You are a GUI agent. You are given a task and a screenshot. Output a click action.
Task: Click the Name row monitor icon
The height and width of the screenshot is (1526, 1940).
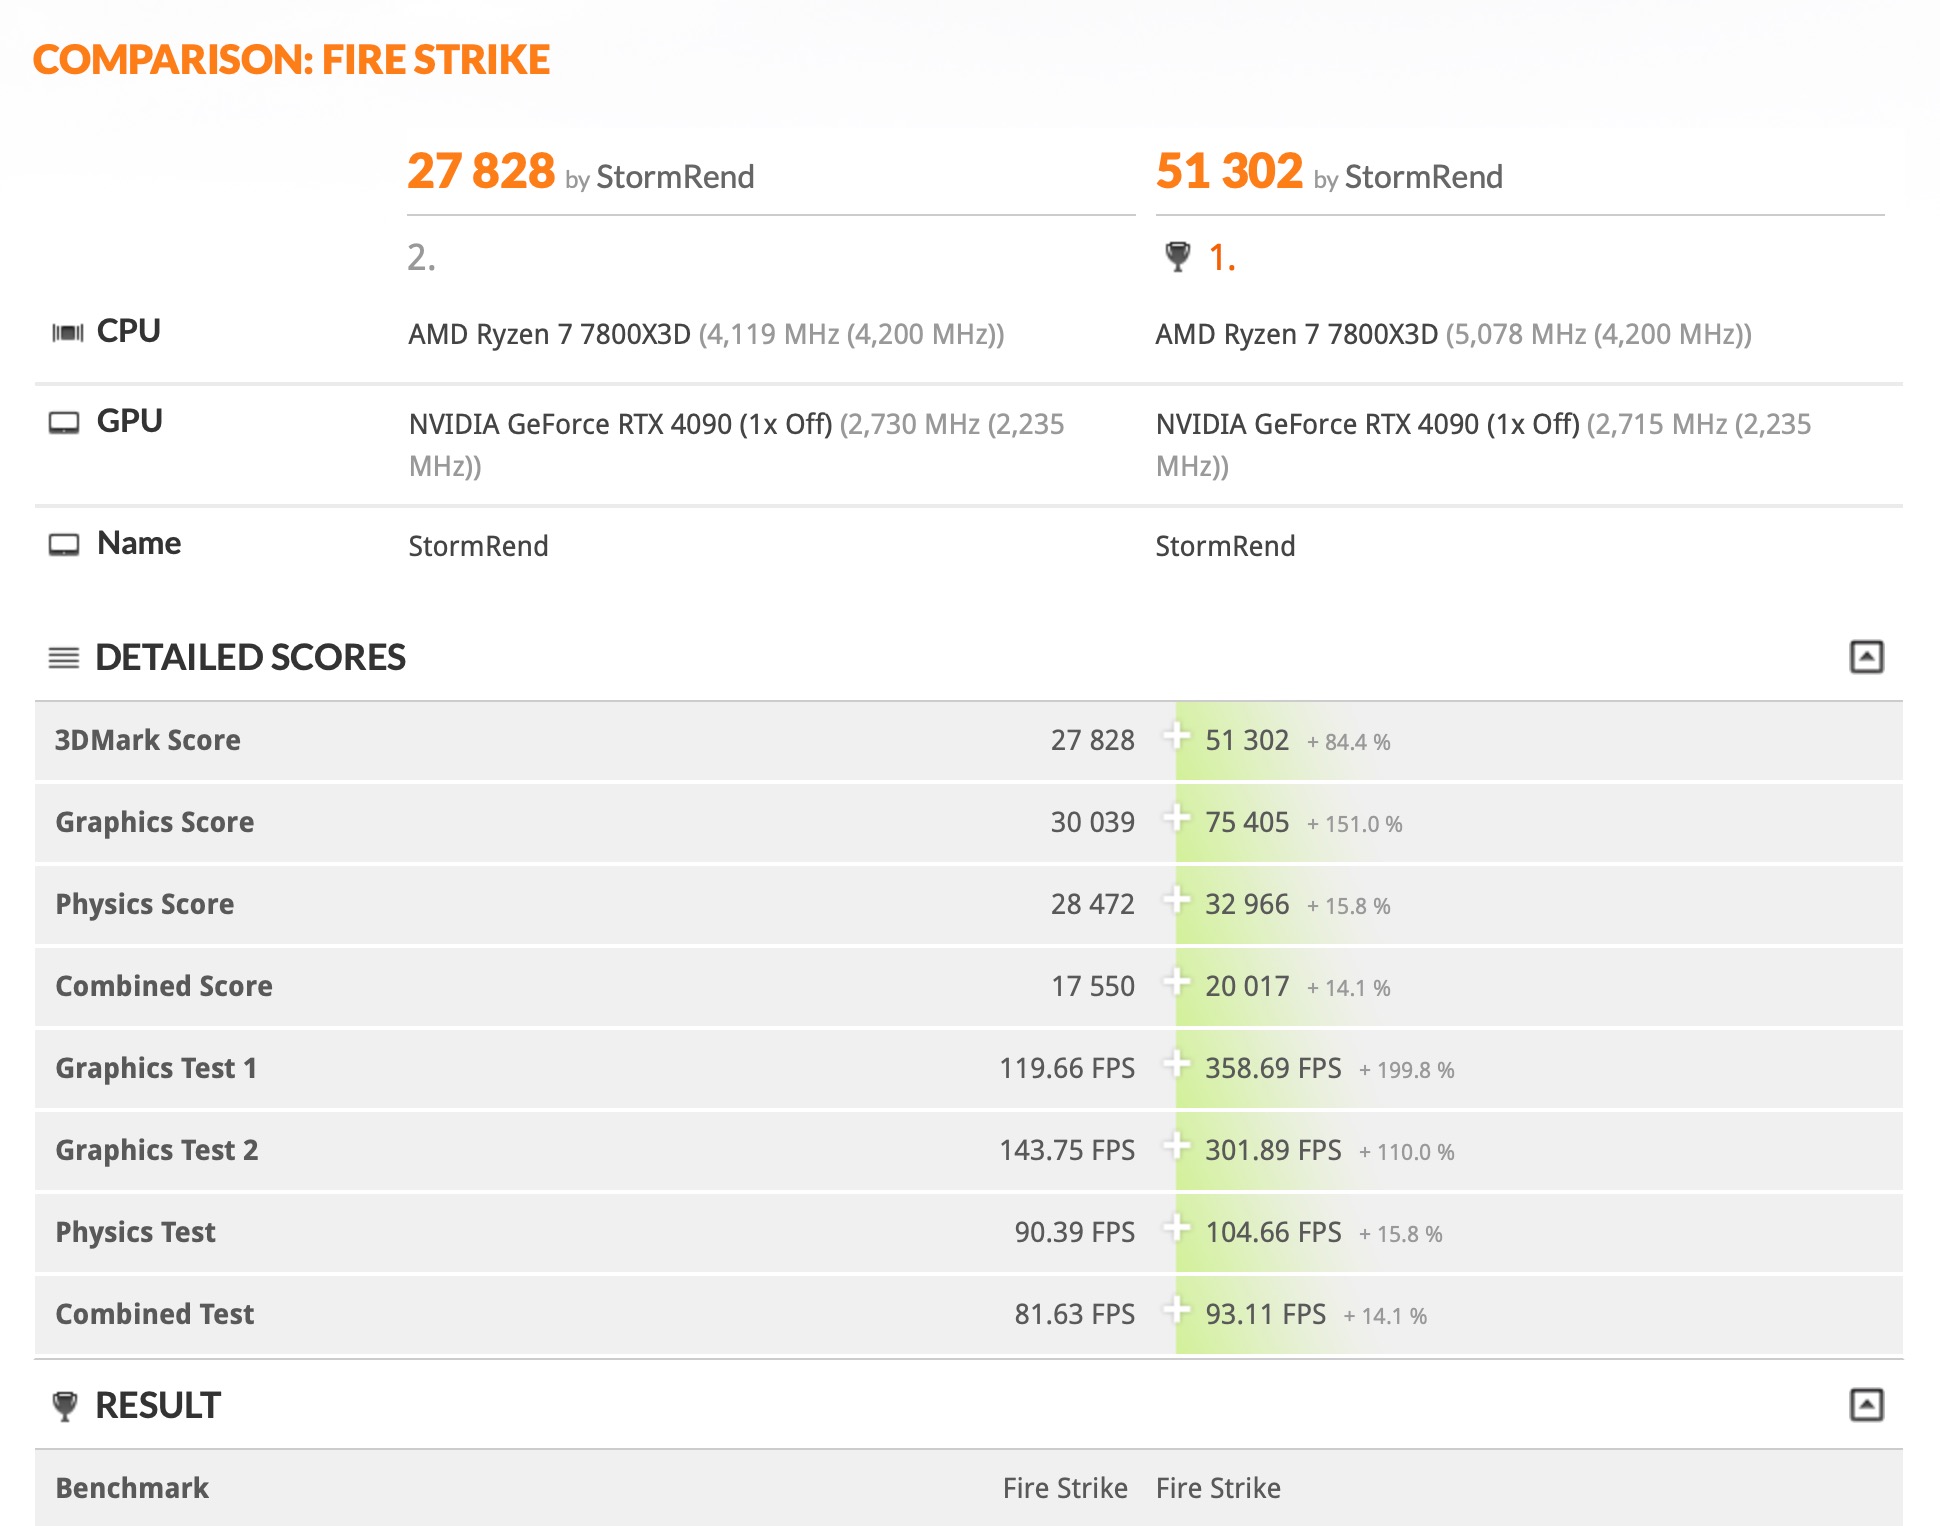(x=64, y=545)
